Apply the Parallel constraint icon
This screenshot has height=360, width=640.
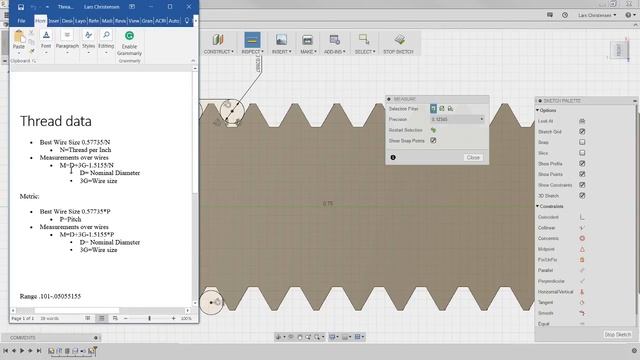[x=582, y=270]
